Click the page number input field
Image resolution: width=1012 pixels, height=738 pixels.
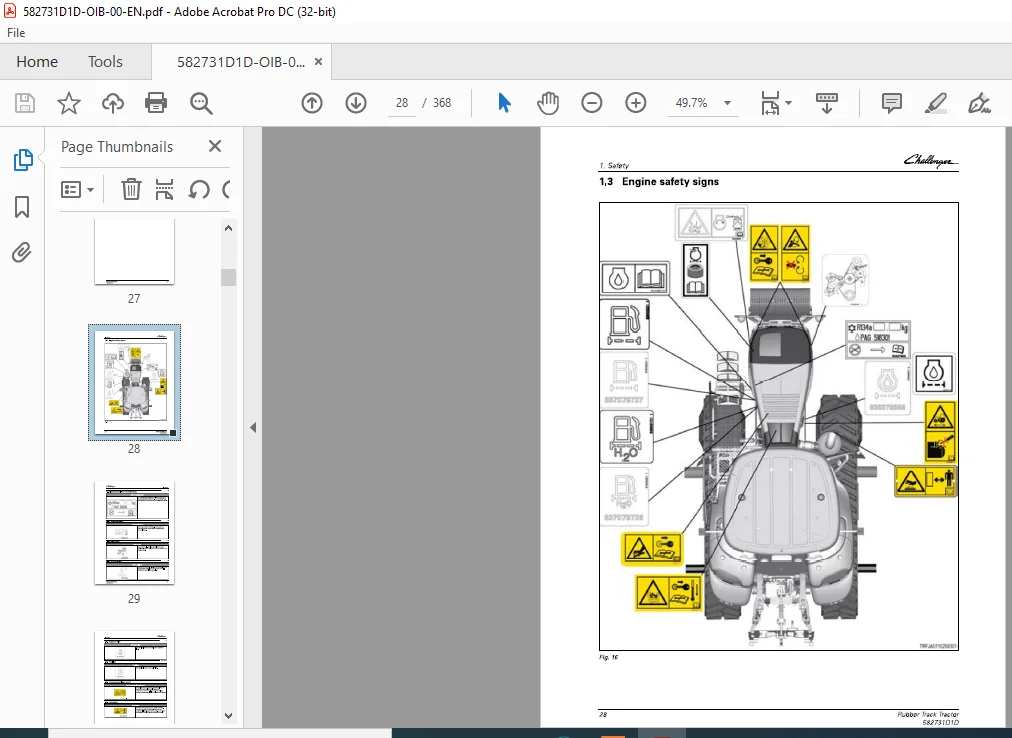click(402, 103)
